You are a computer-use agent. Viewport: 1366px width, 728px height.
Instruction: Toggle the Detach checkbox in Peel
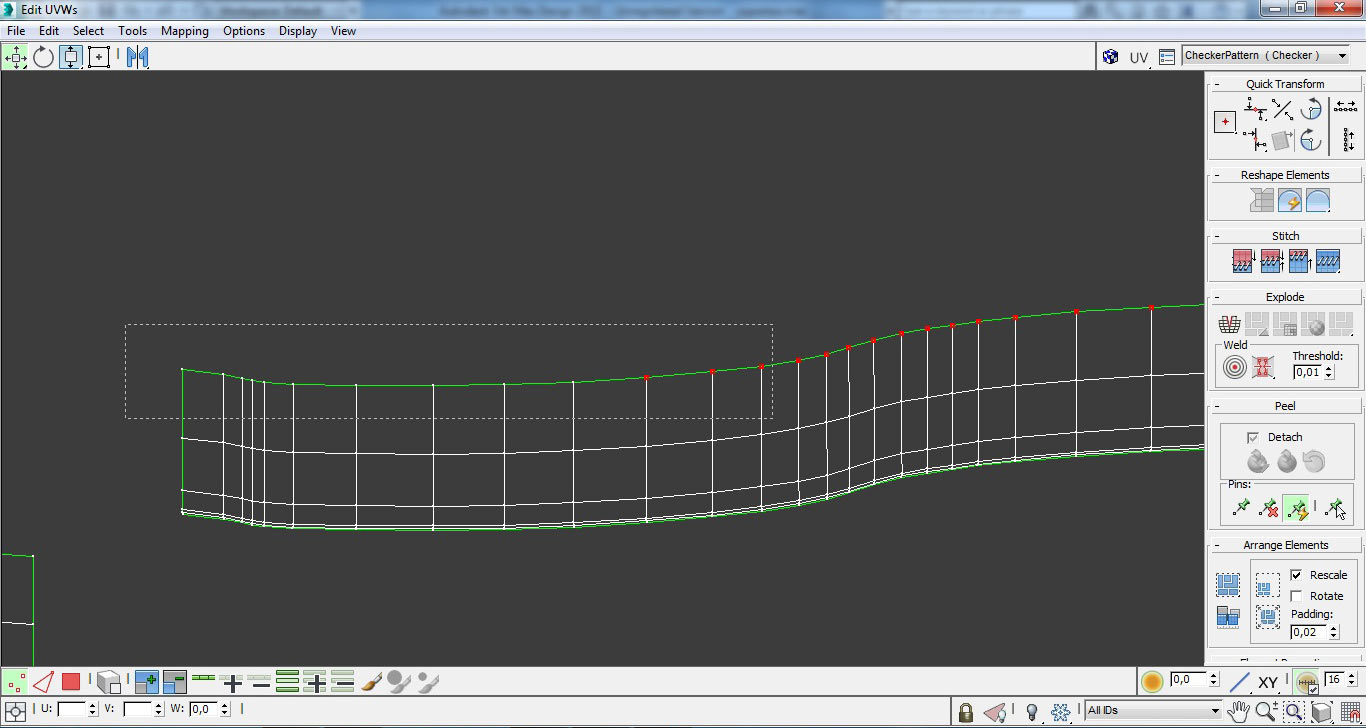(1253, 437)
